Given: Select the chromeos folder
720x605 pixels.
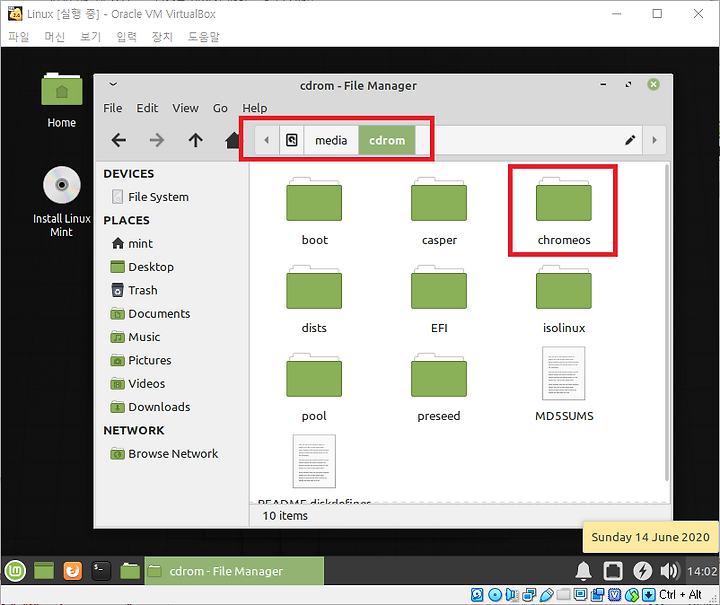Looking at the screenshot, I should [x=564, y=211].
